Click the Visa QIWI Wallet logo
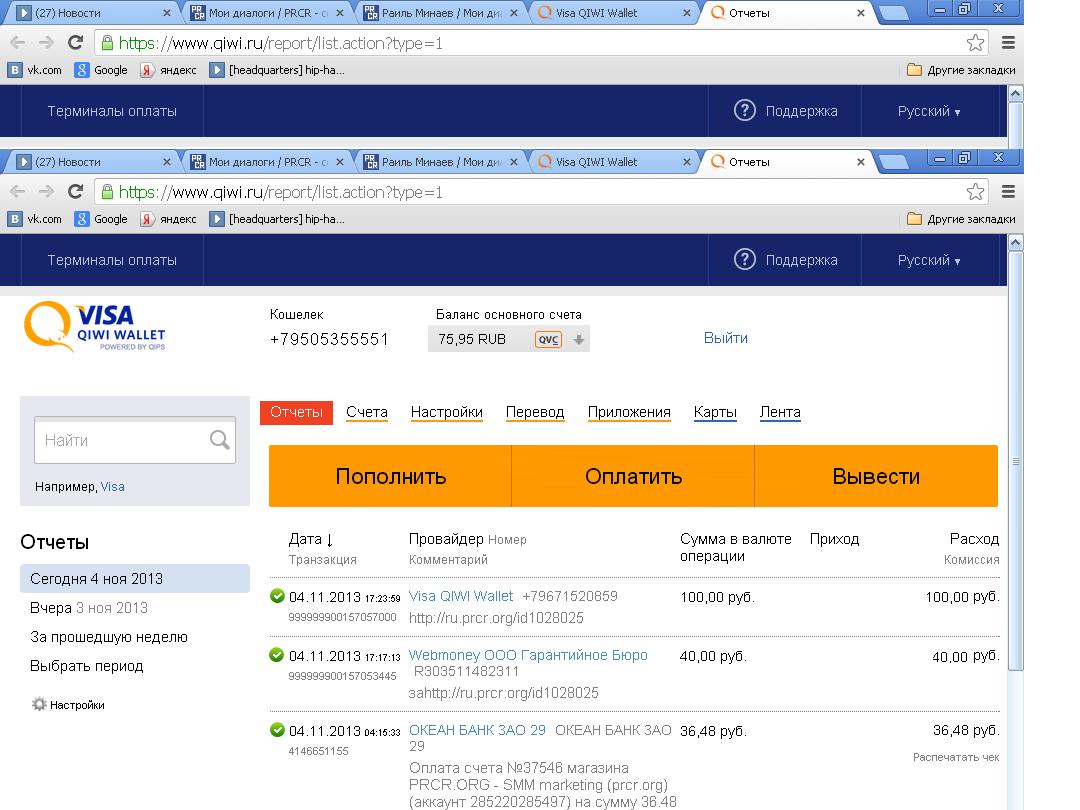The image size is (1080, 810). click(94, 326)
